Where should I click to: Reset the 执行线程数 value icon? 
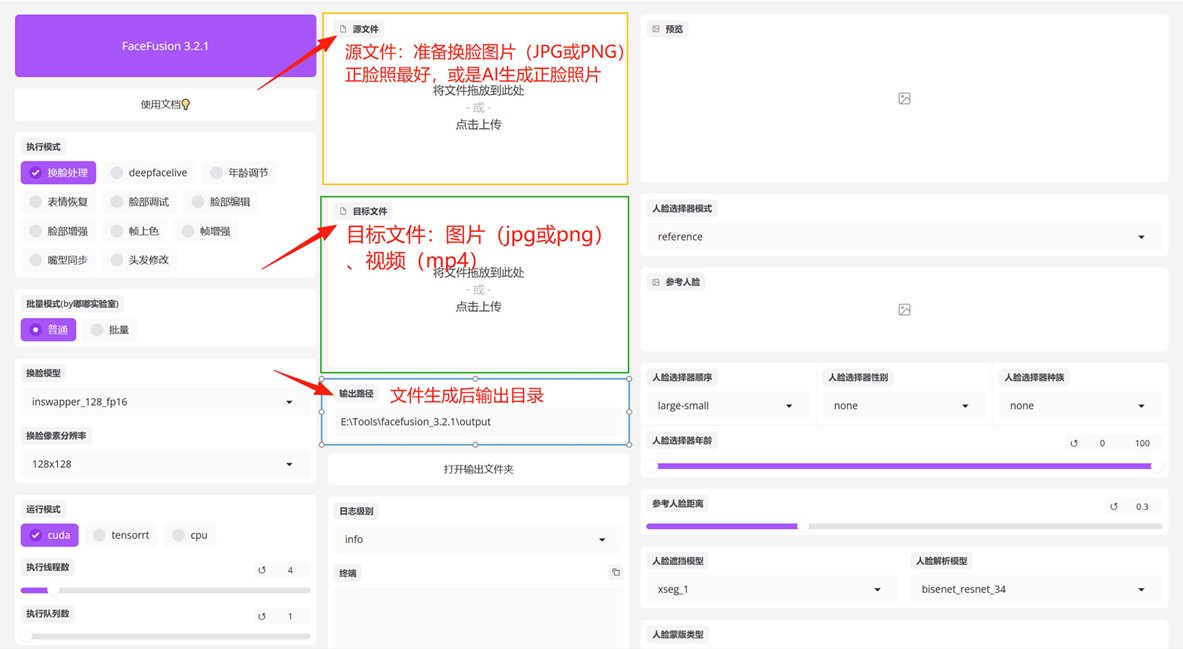coord(262,571)
